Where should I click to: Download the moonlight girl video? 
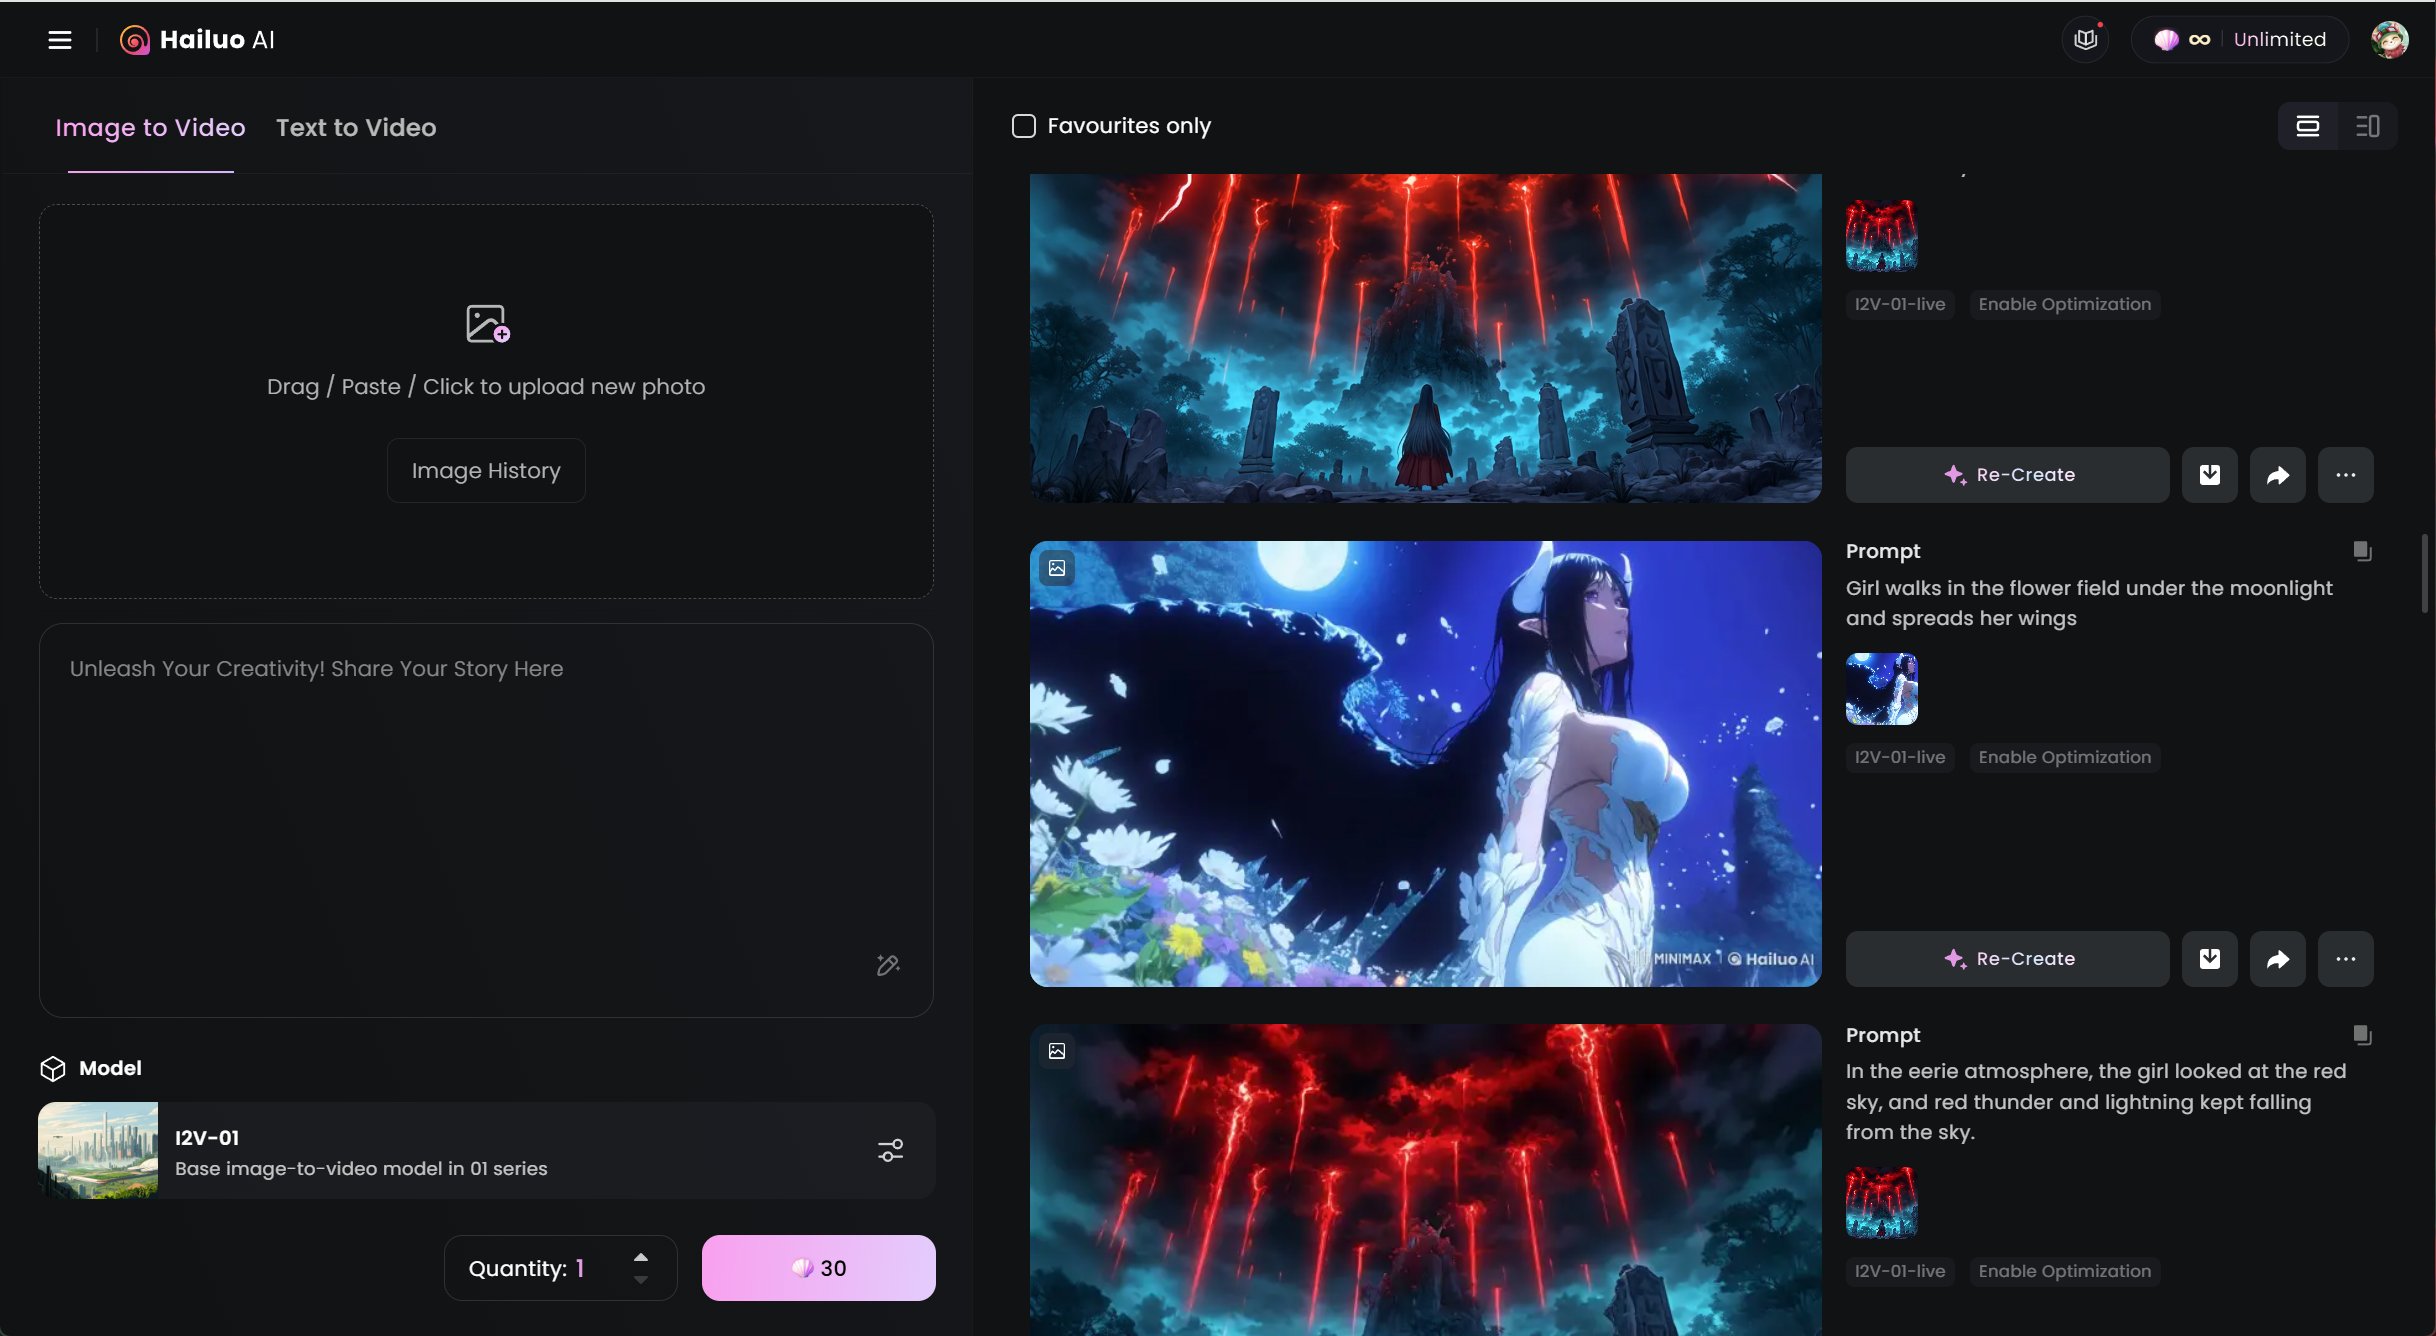(2209, 959)
